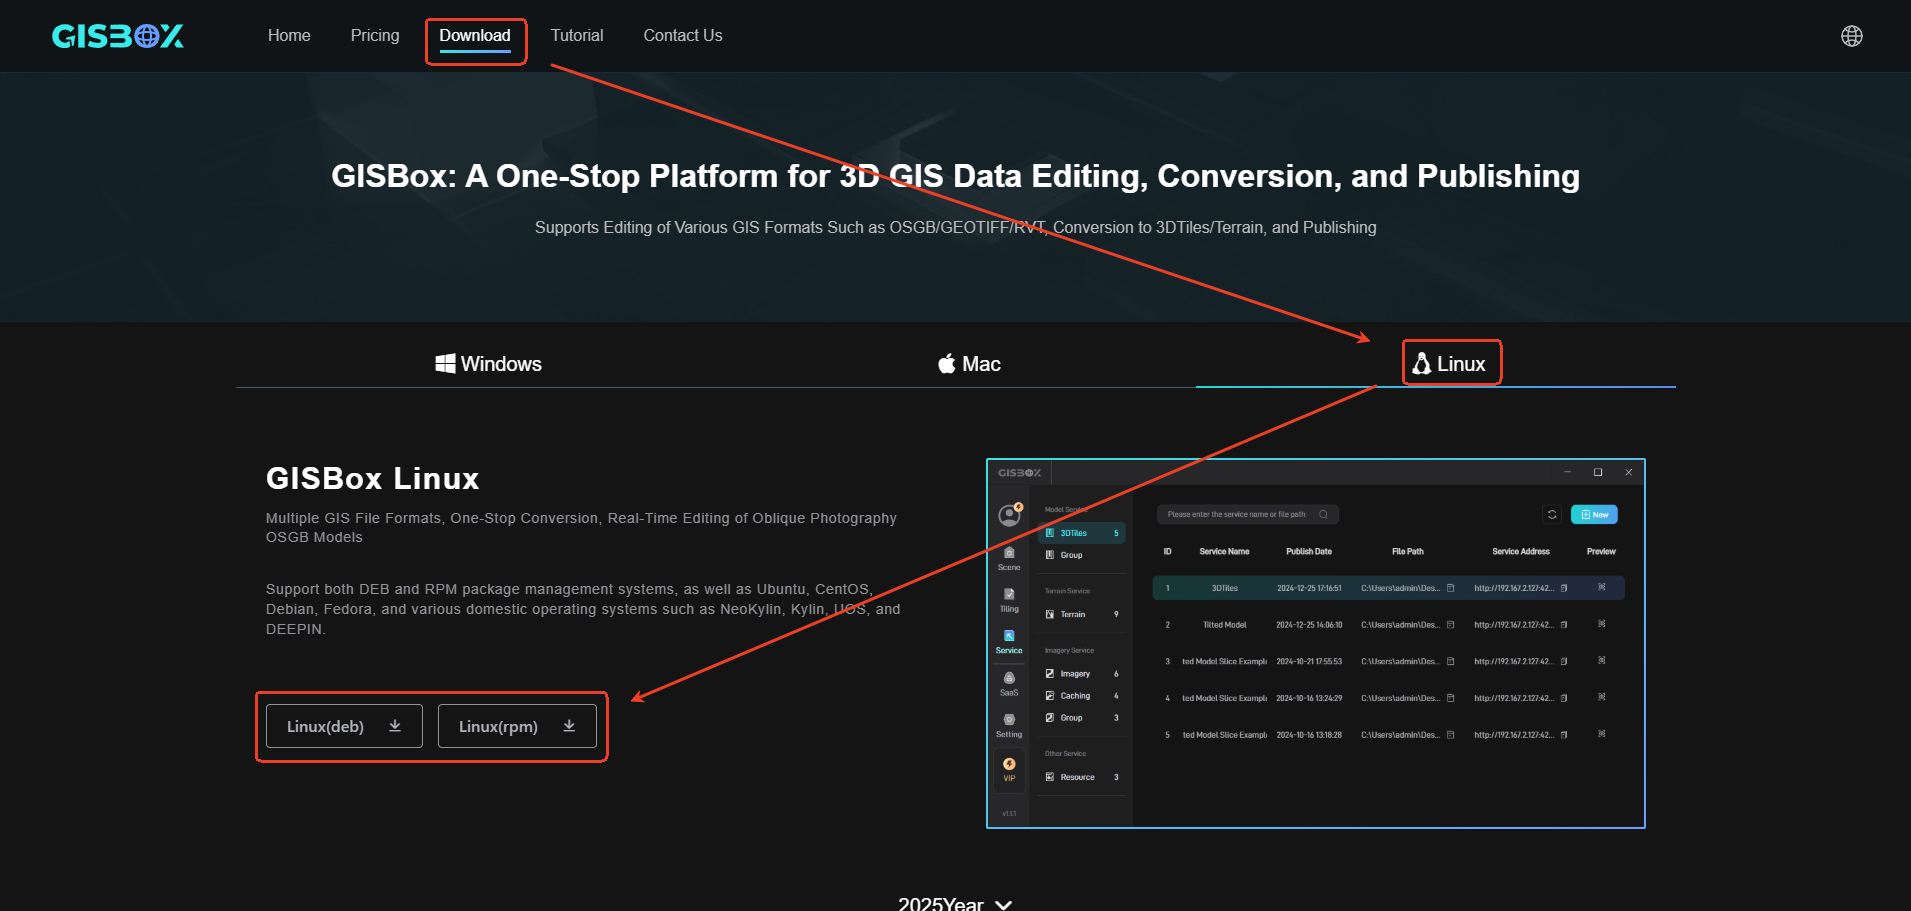The height and width of the screenshot is (911, 1911).
Task: Download the Linux(deb) package
Action: (344, 726)
